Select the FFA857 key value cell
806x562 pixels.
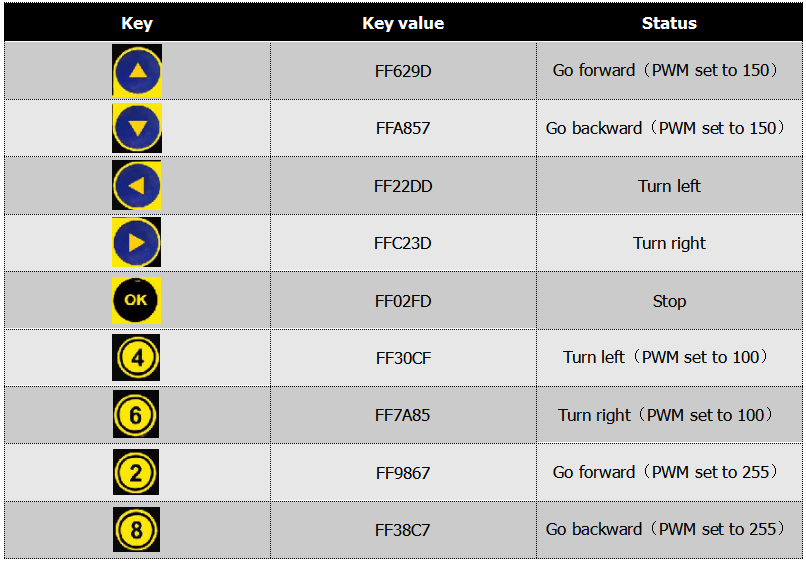click(403, 128)
